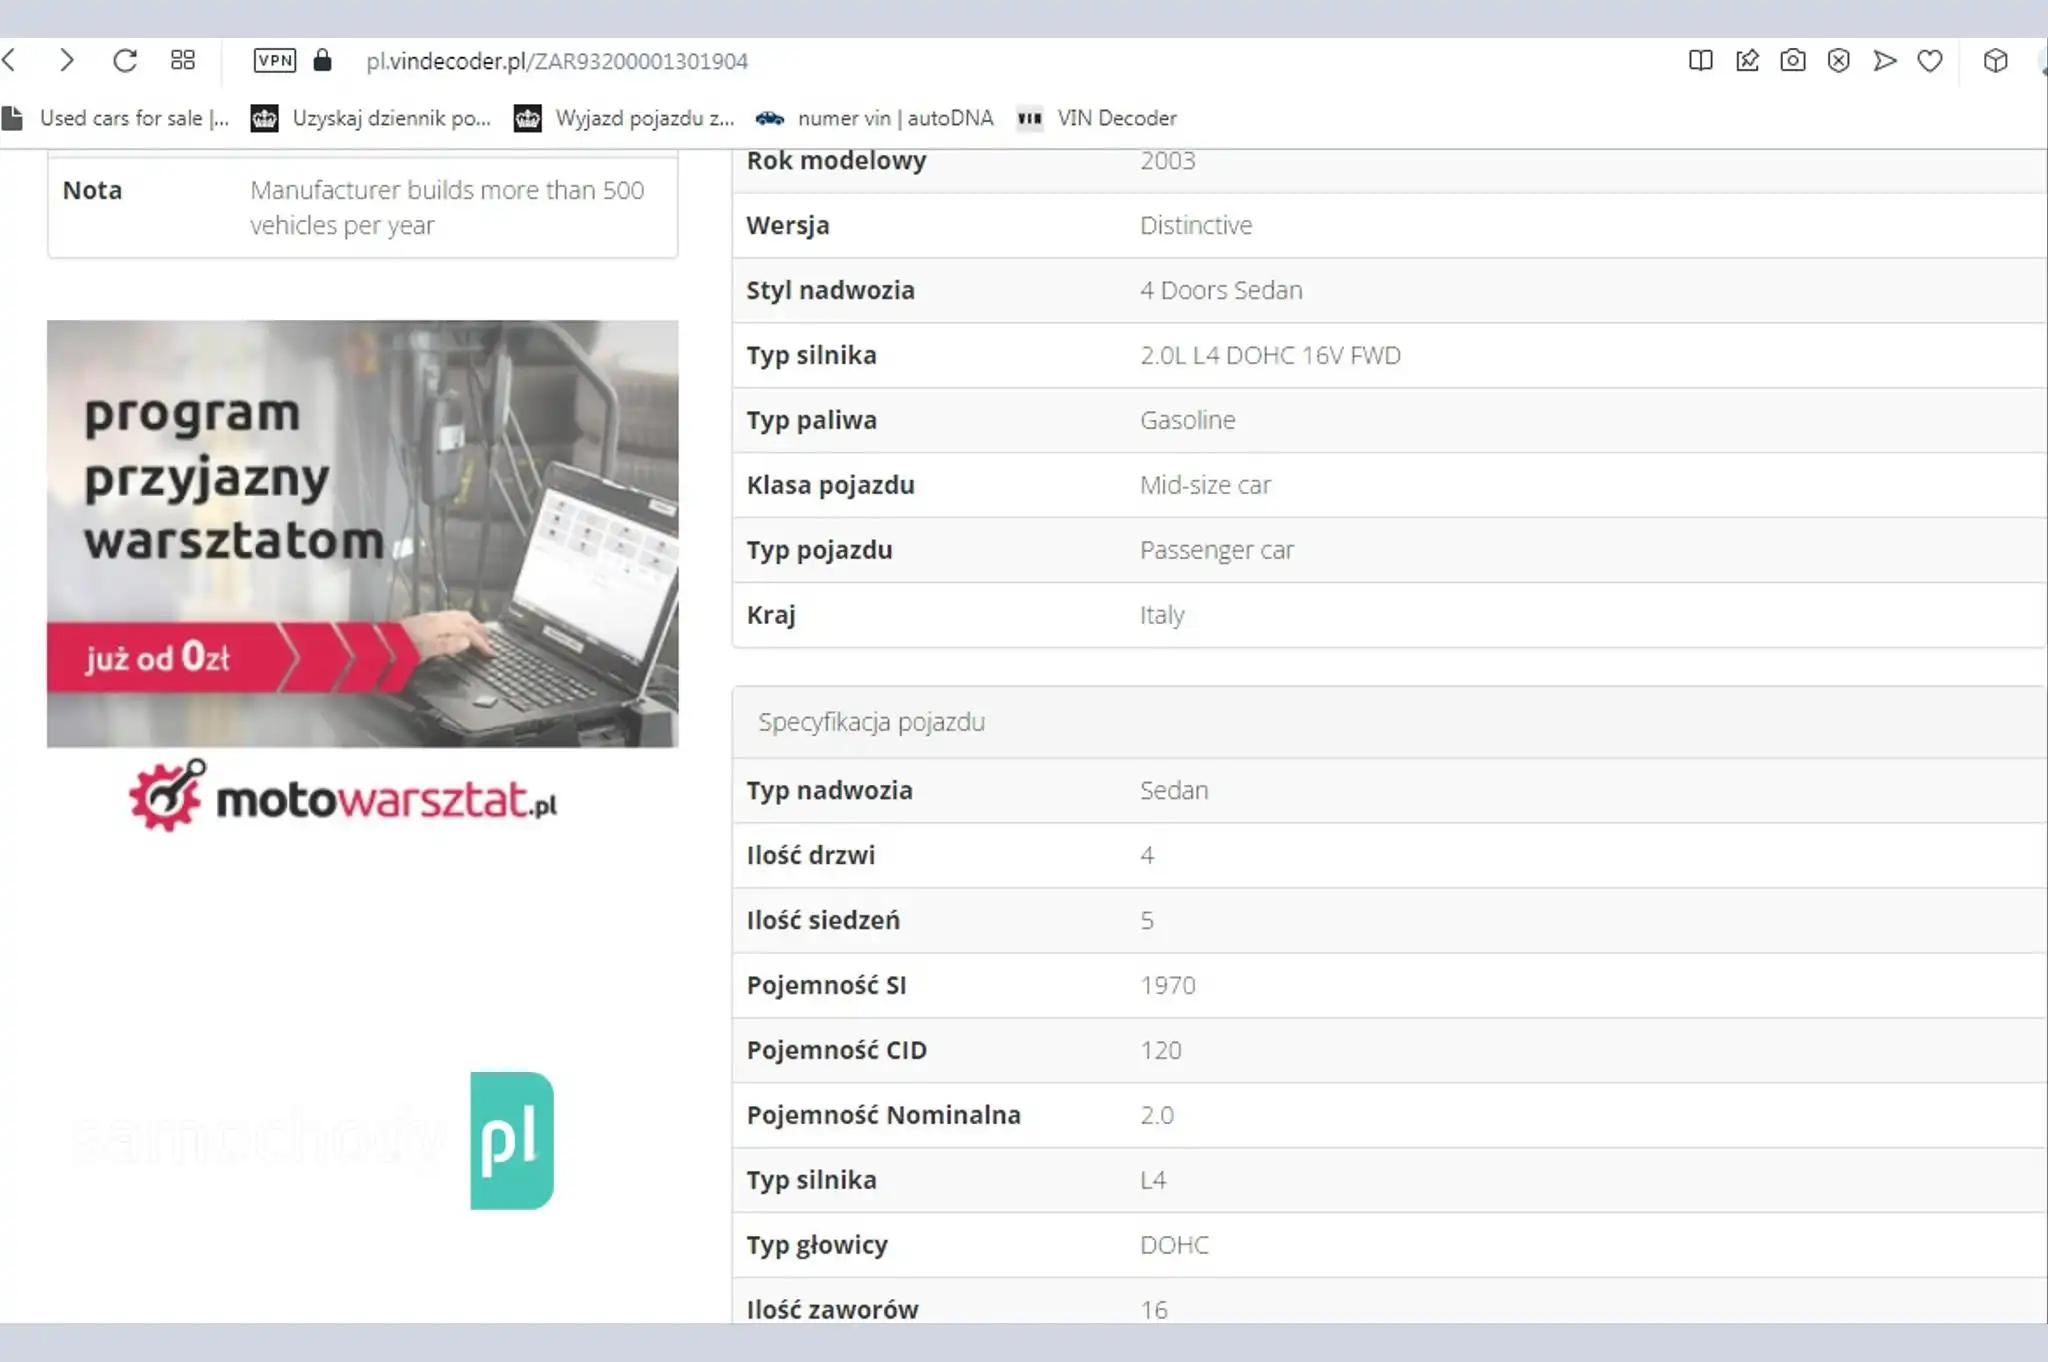Open the speed dial grid
Screen dimensions: 2048x1362
pyautogui.click(x=183, y=61)
